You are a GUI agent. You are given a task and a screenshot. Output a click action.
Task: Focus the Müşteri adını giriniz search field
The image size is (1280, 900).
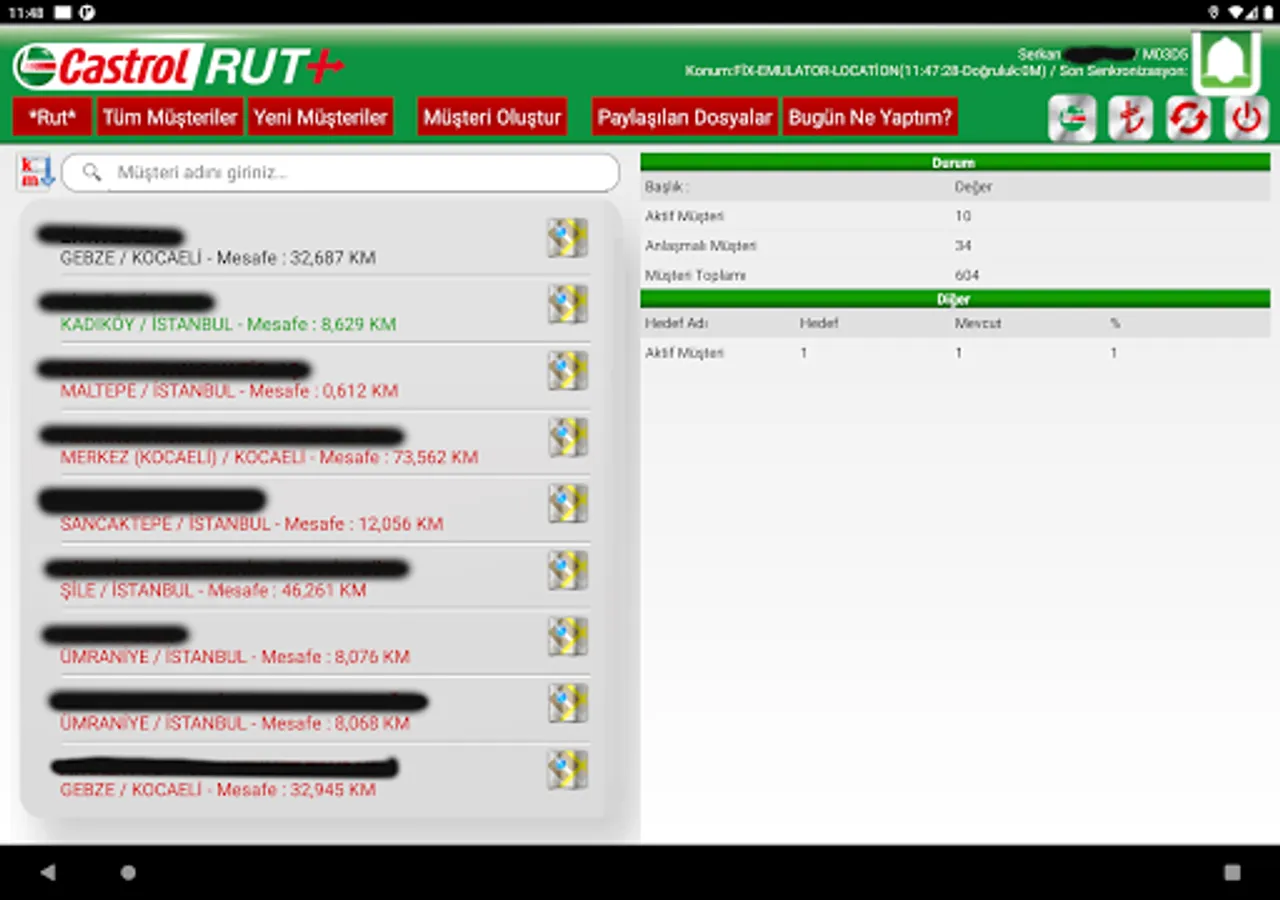(340, 172)
